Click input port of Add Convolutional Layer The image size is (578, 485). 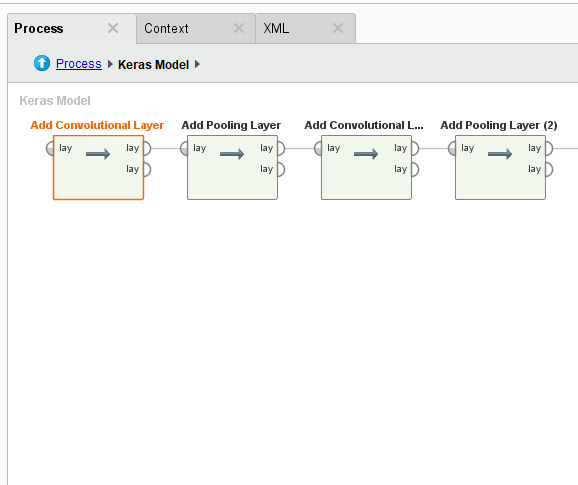pos(50,149)
